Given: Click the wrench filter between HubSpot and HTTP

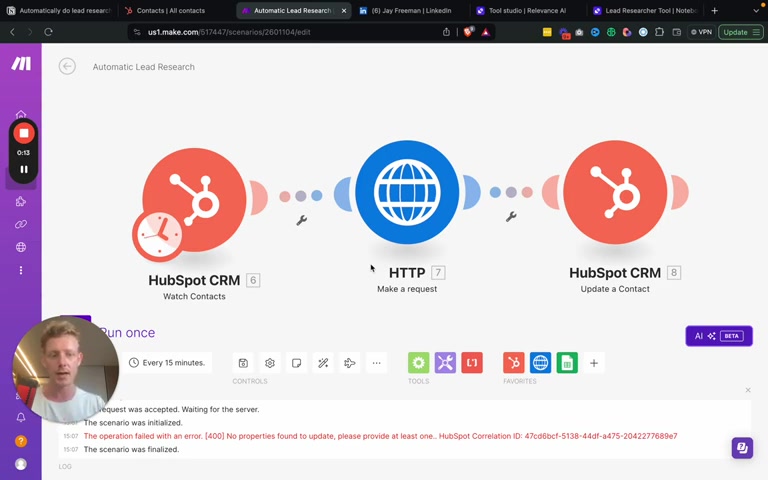Looking at the screenshot, I should (302, 220).
